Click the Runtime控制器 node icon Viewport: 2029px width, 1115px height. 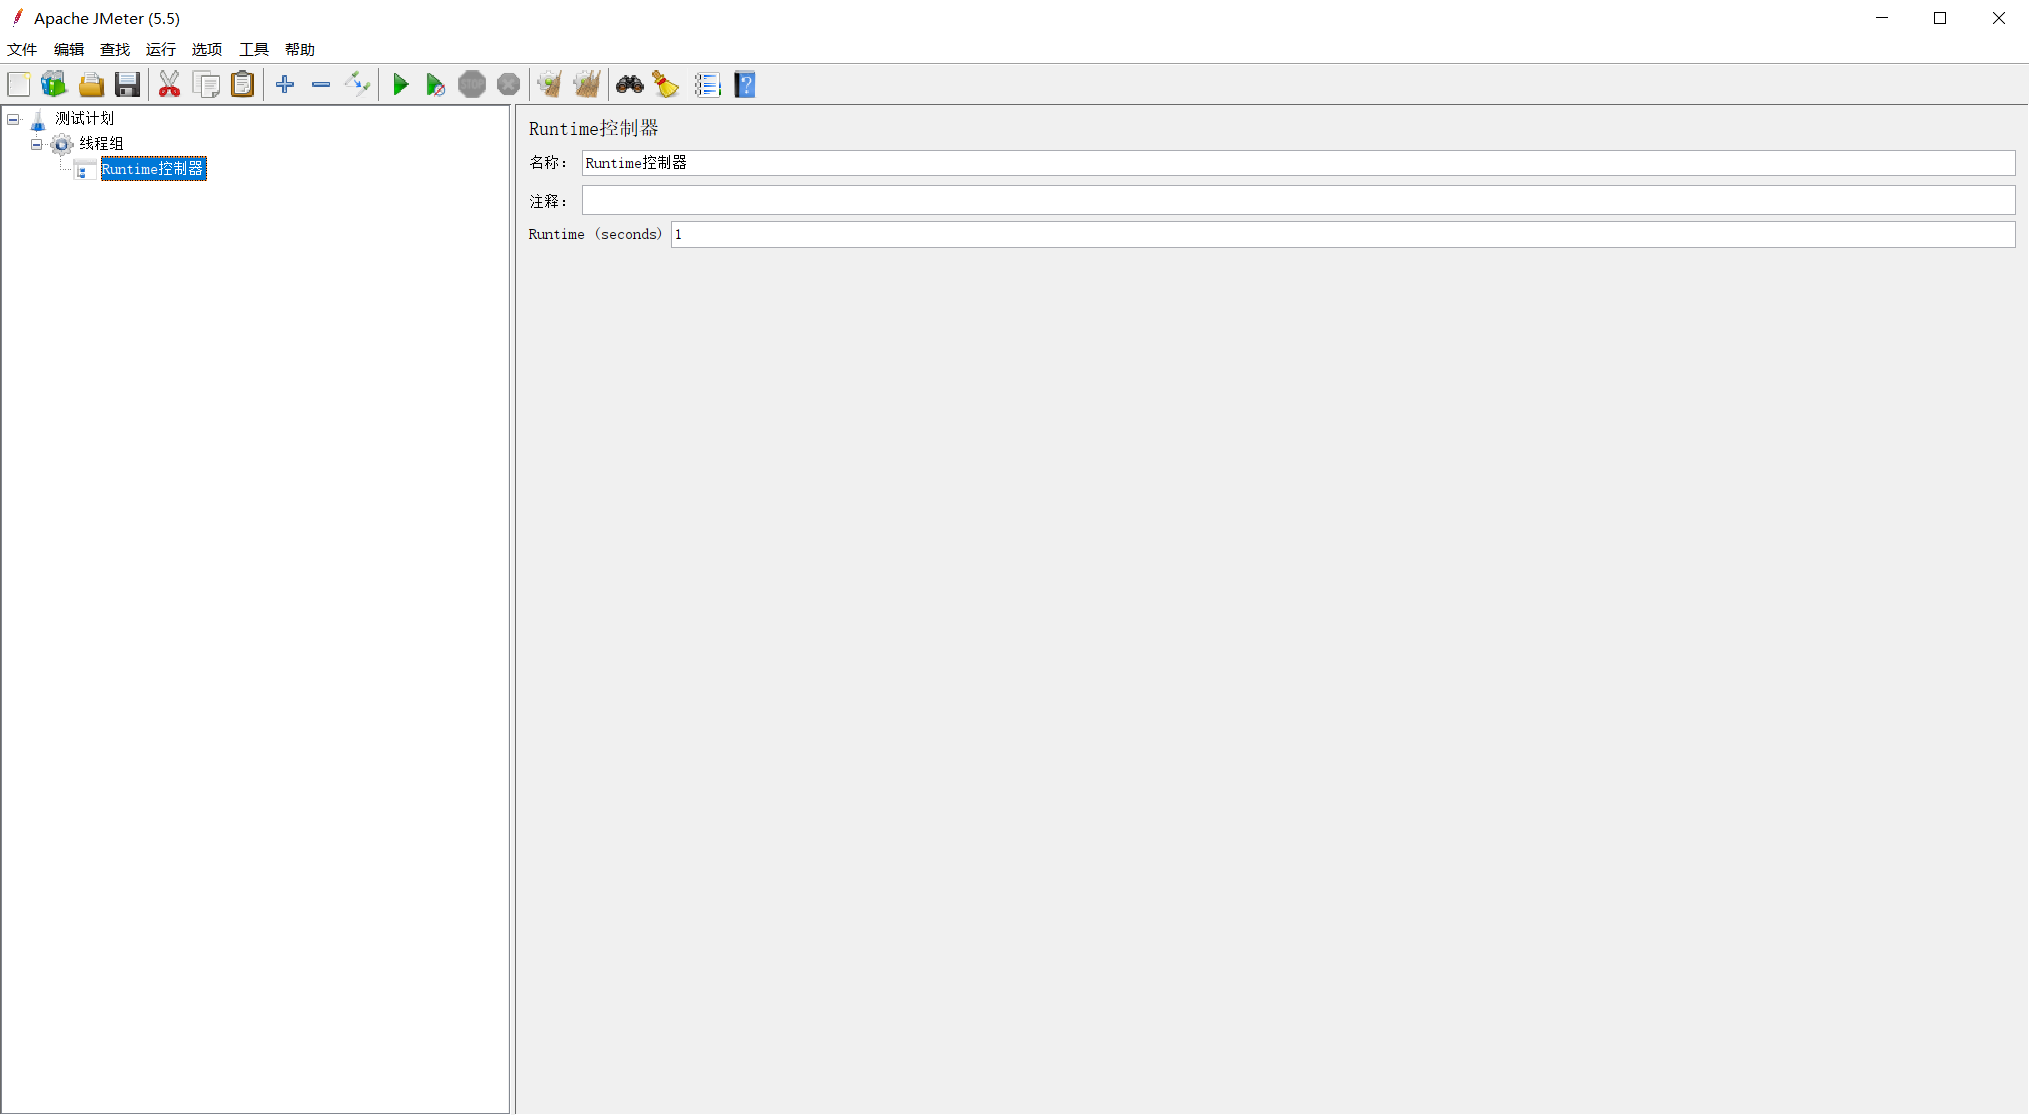pyautogui.click(x=85, y=170)
